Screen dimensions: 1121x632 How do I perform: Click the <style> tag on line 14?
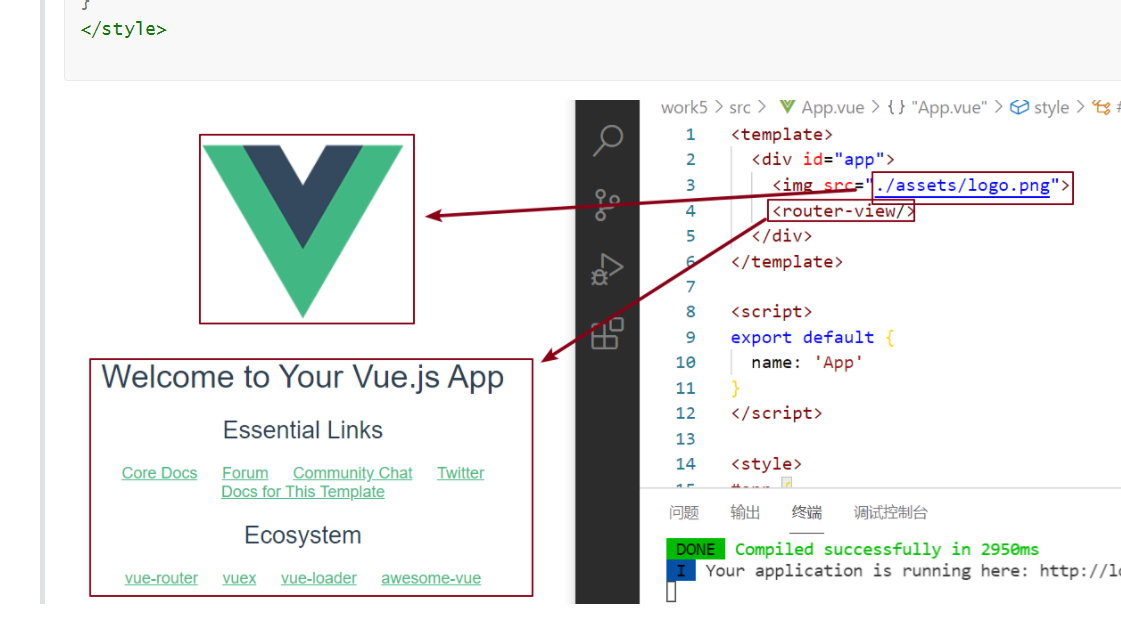[x=766, y=464]
